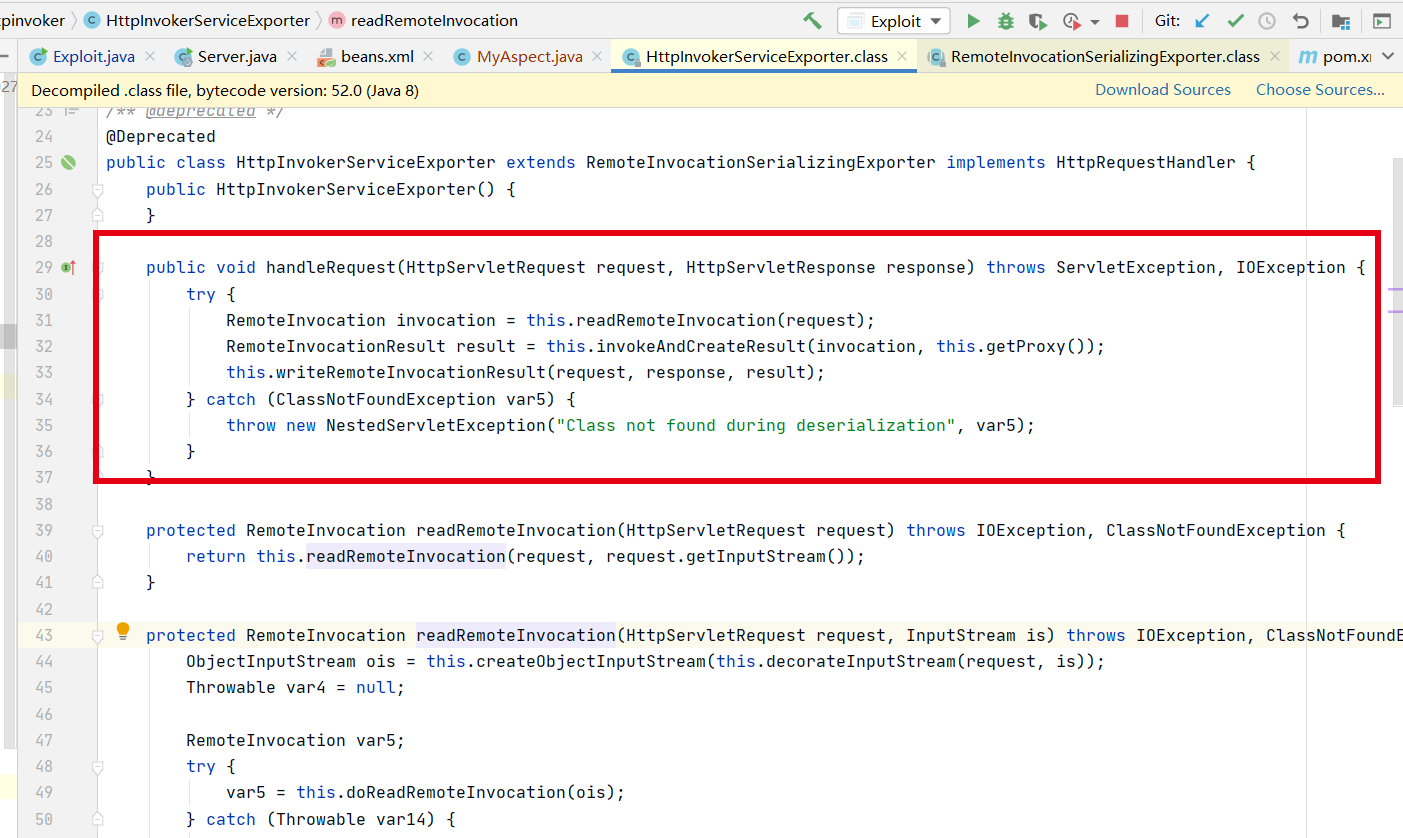Click the lower purple marker on the error stripe

point(1395,311)
